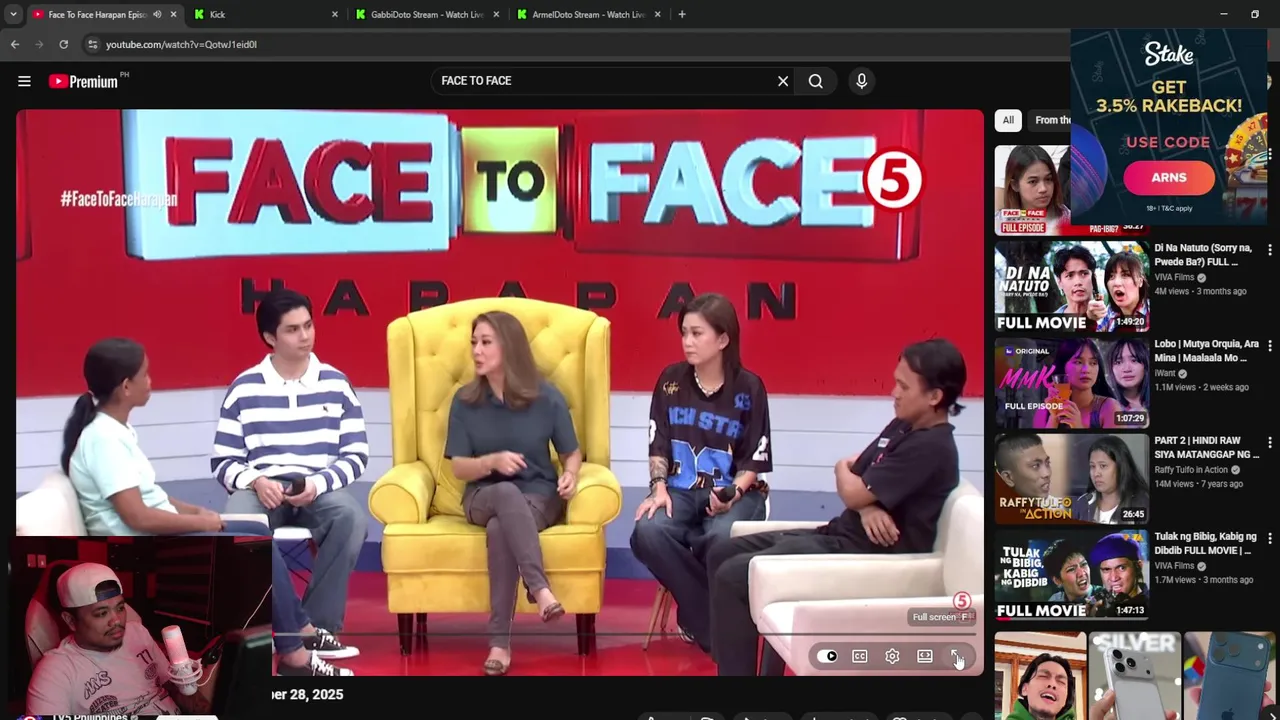Open the YouTube hamburger guide menu
This screenshot has height=720, width=1280.
24,81
